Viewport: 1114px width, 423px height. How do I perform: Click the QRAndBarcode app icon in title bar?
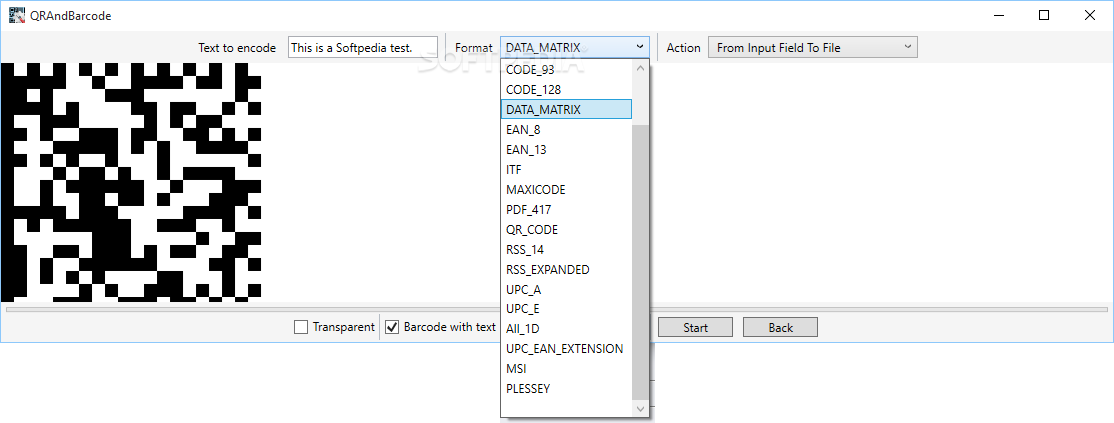(16, 15)
